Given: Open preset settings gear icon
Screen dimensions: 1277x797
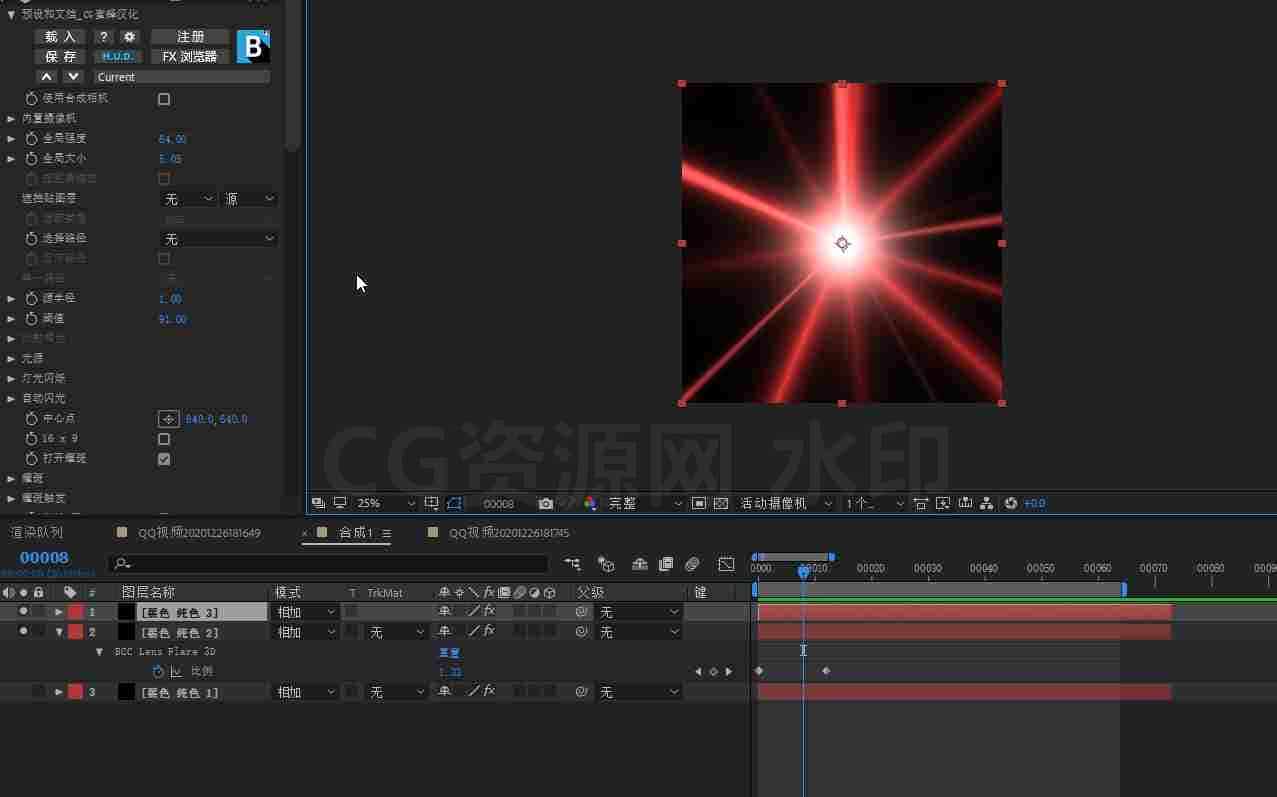Looking at the screenshot, I should pos(129,37).
